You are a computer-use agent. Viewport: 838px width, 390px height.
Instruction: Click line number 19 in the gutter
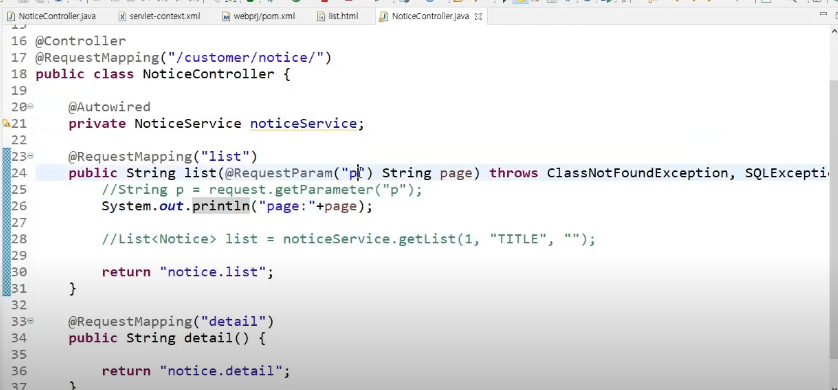tap(19, 91)
